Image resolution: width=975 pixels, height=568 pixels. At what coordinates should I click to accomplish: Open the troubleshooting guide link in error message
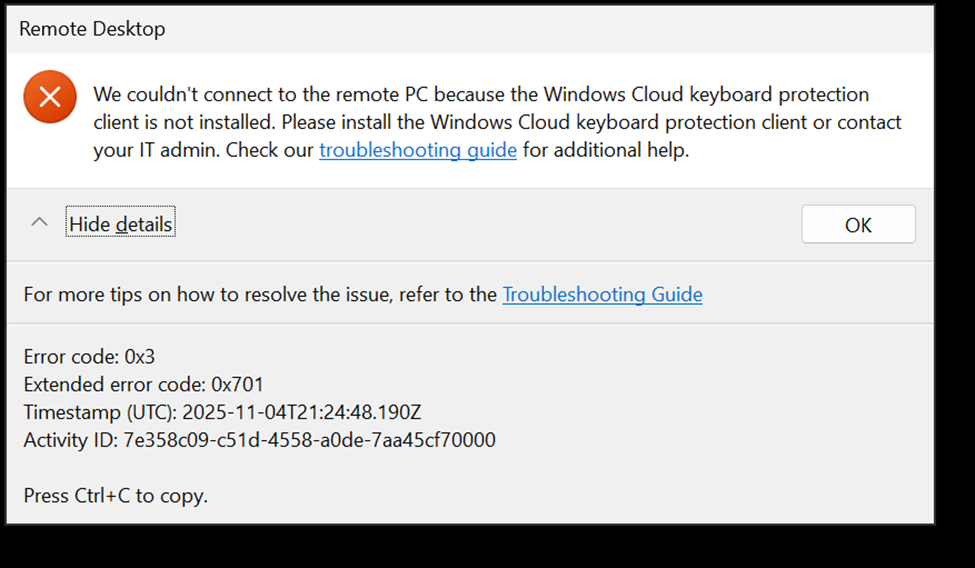418,151
